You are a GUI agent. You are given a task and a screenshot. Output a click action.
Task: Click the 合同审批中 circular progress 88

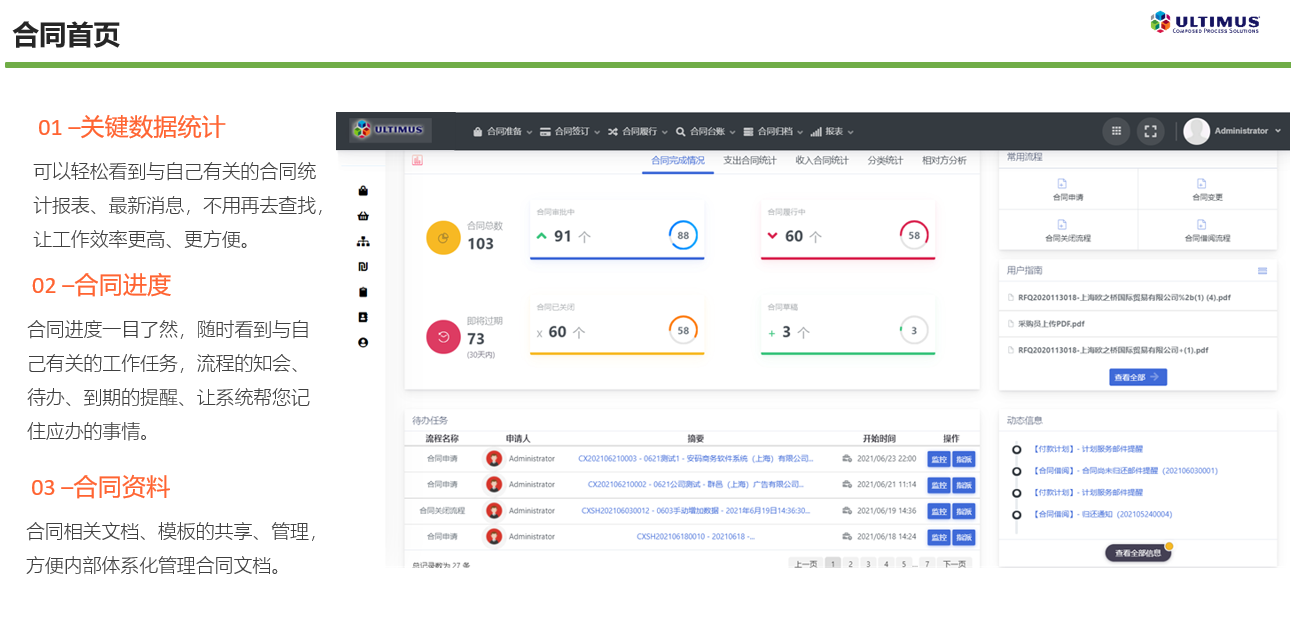coord(684,236)
